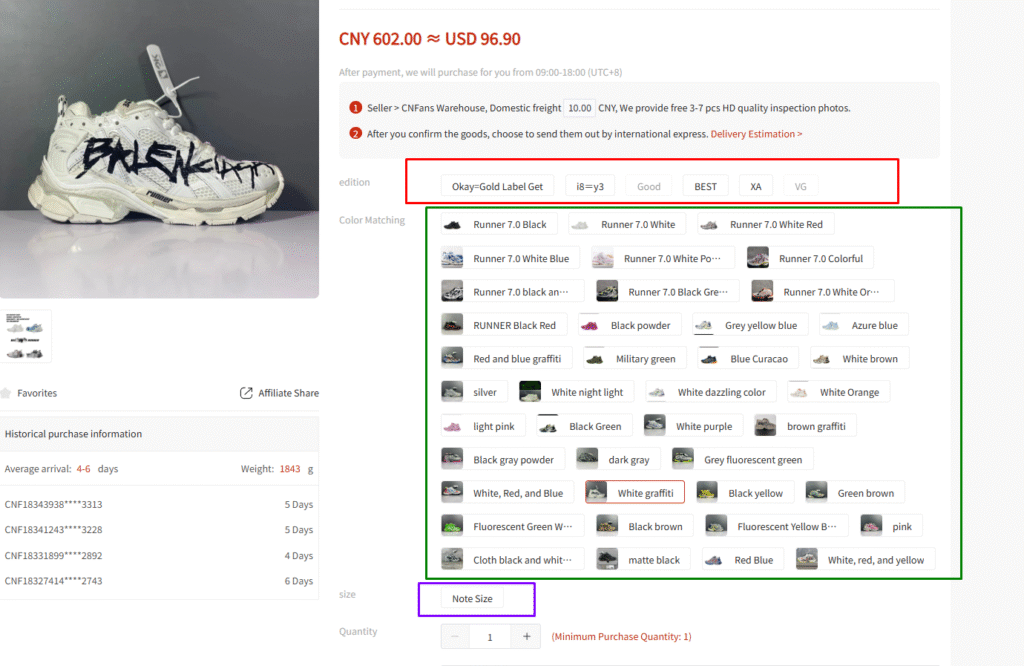Select the Note Size option

tap(472, 598)
